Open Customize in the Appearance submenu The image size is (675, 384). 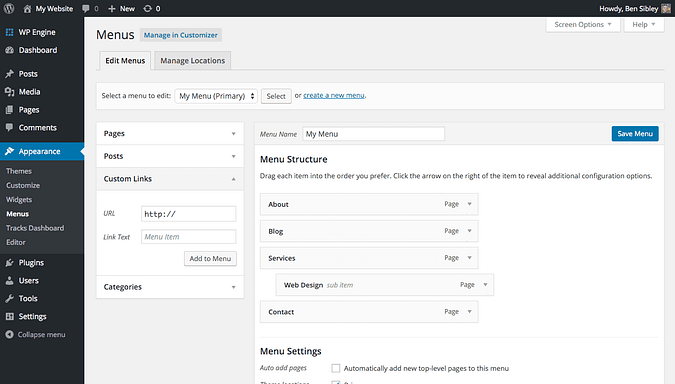pyautogui.click(x=23, y=185)
